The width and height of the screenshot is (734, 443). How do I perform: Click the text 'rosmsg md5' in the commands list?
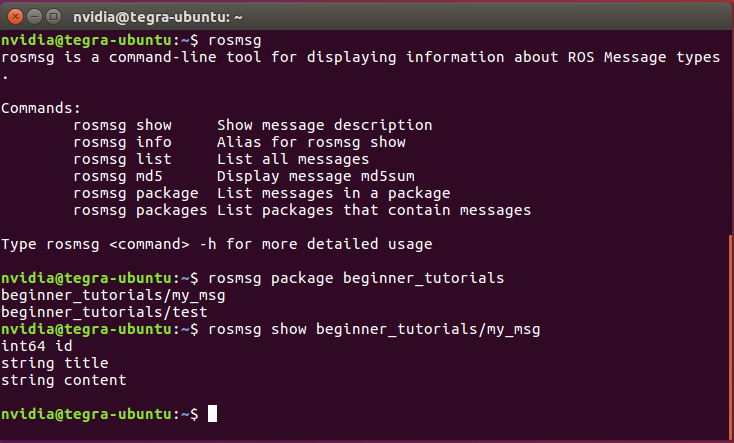(118, 177)
